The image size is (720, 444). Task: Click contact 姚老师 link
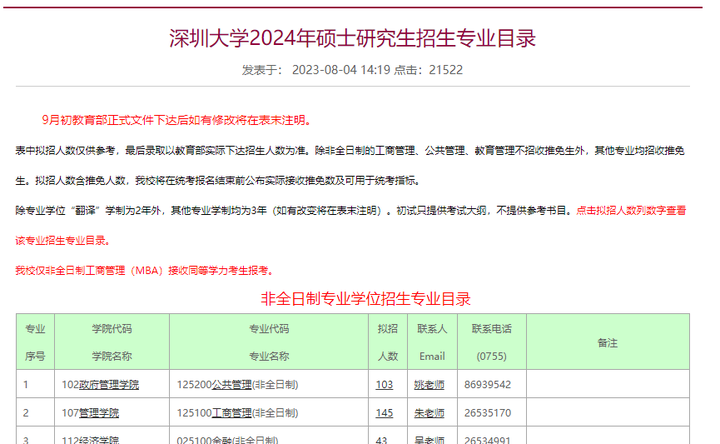(x=429, y=385)
